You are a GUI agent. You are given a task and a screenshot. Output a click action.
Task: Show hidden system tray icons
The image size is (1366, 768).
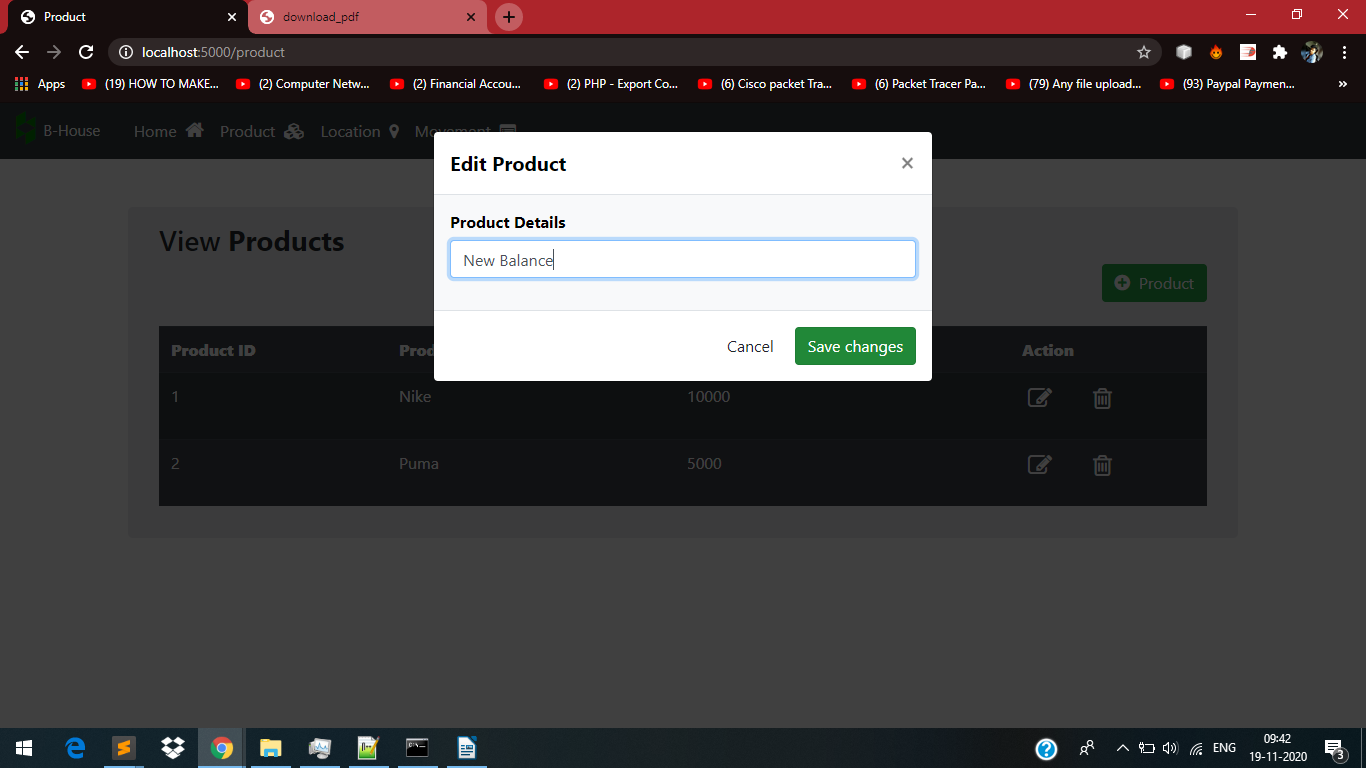click(x=1122, y=748)
